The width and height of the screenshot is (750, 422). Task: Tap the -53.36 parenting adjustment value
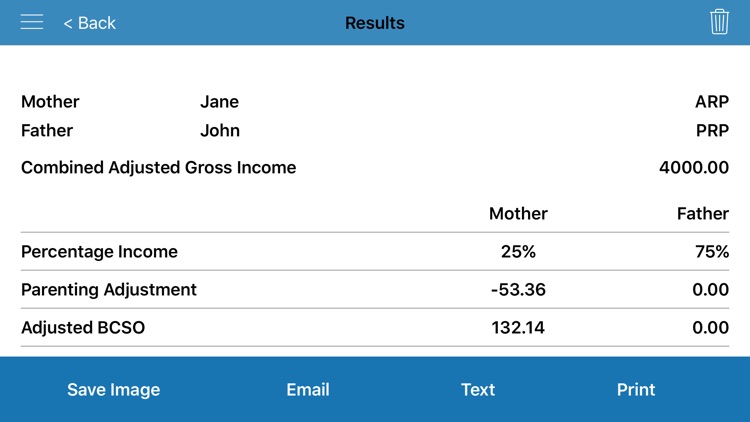(x=518, y=289)
